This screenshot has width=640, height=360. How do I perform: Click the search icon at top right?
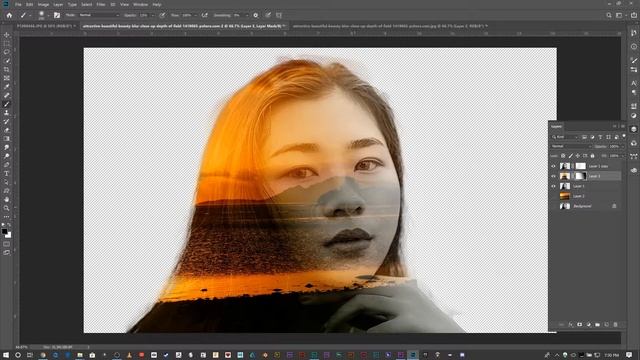tap(609, 15)
